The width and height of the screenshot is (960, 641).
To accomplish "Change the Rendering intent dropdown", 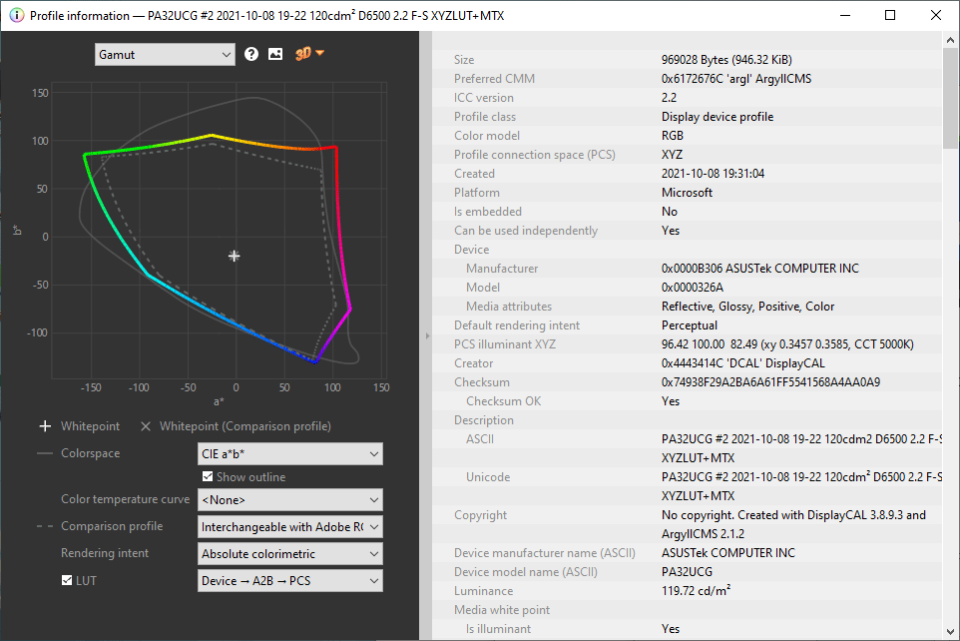I will 290,553.
